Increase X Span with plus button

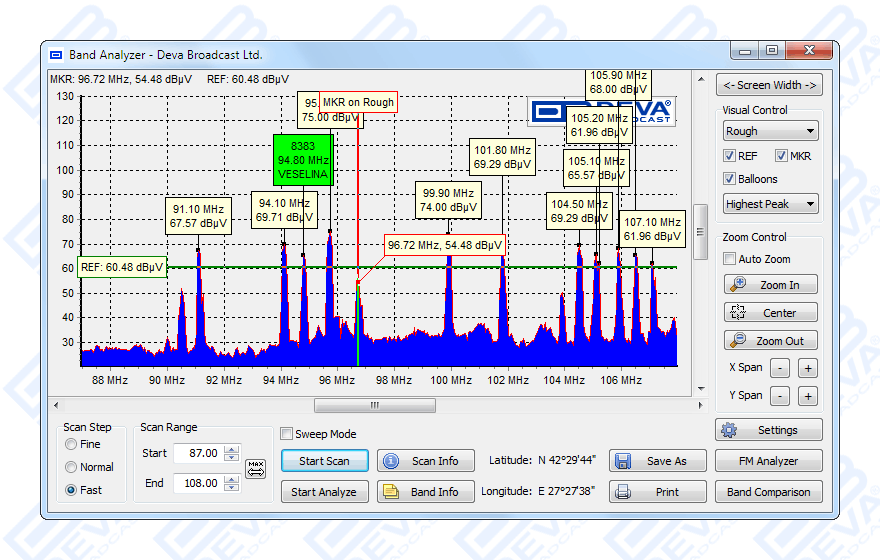click(x=808, y=368)
